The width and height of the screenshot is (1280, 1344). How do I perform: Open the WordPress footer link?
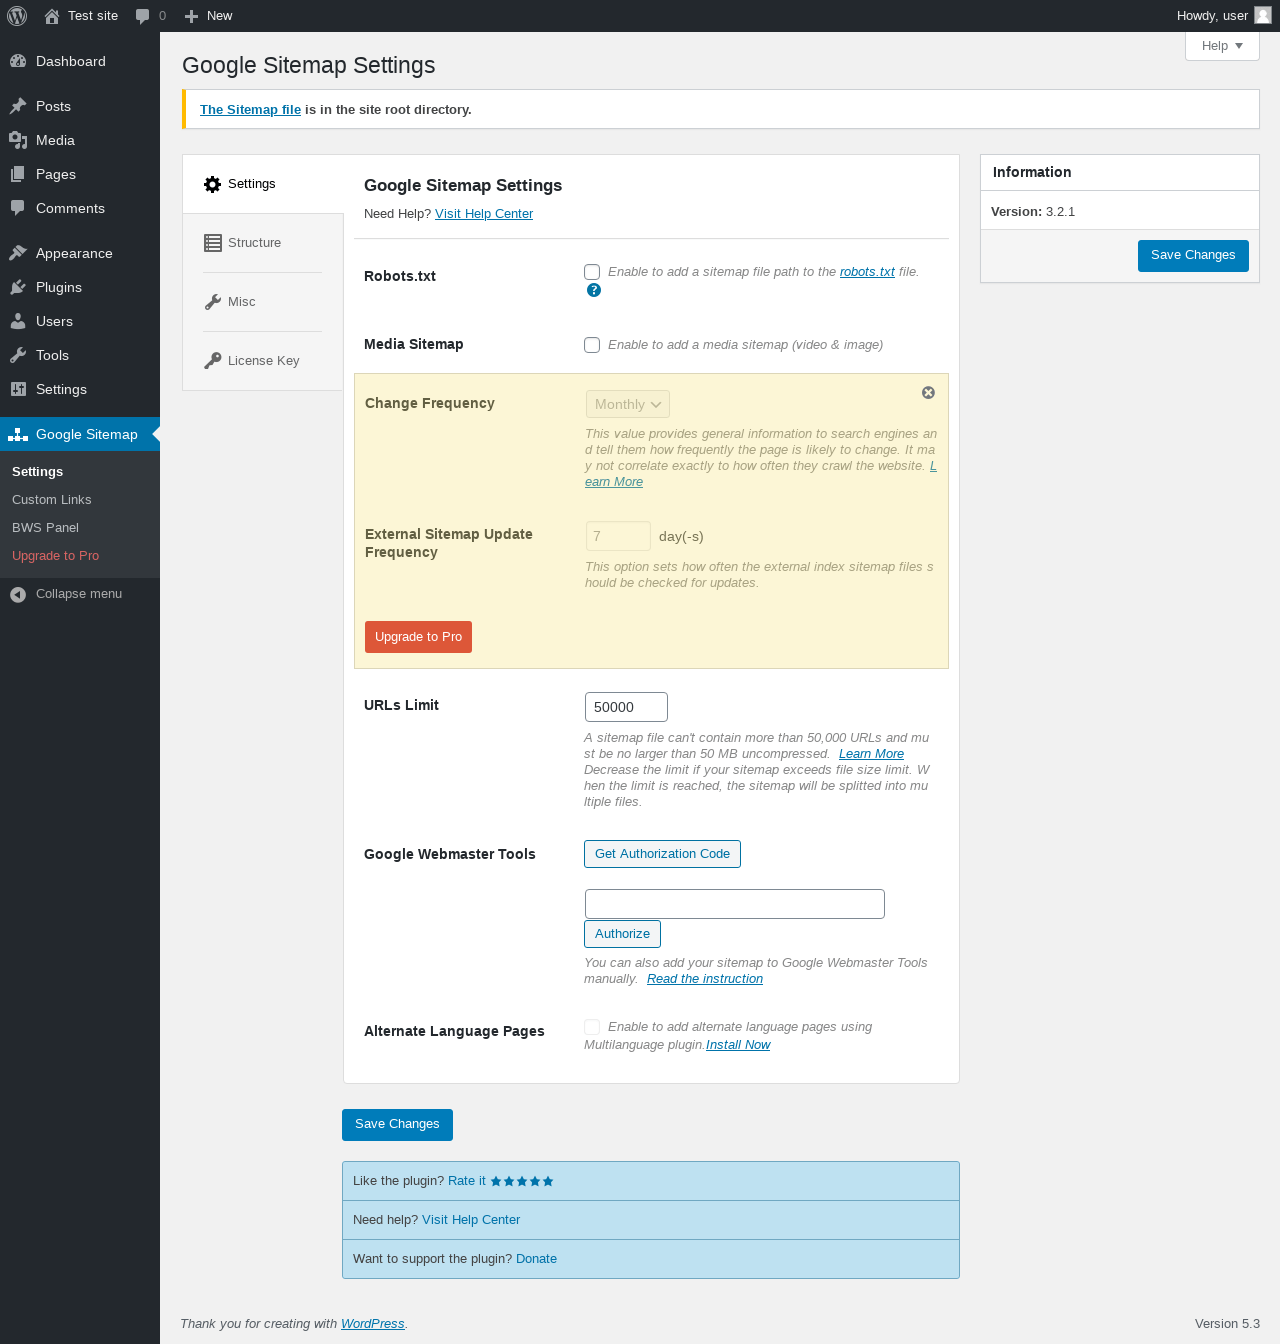click(x=373, y=1324)
